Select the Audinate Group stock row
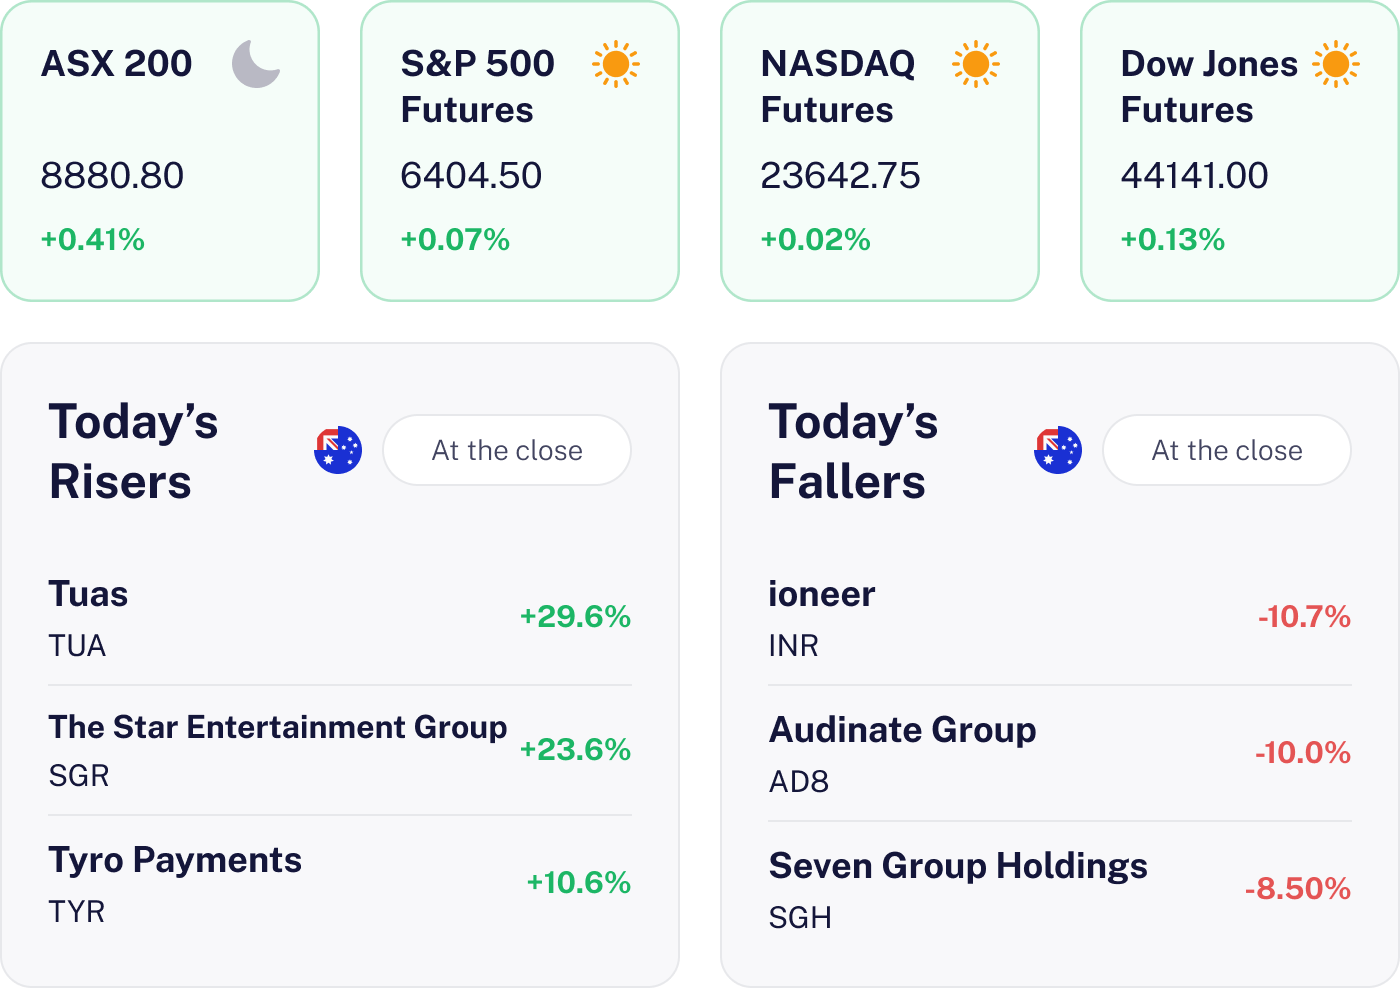Image resolution: width=1400 pixels, height=988 pixels. point(902,730)
